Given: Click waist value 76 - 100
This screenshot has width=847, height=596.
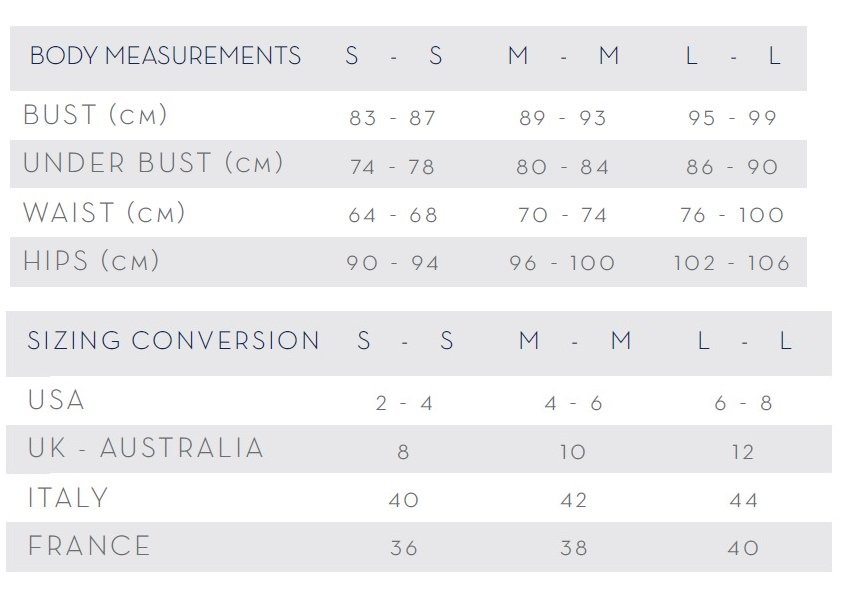Looking at the screenshot, I should [x=732, y=215].
